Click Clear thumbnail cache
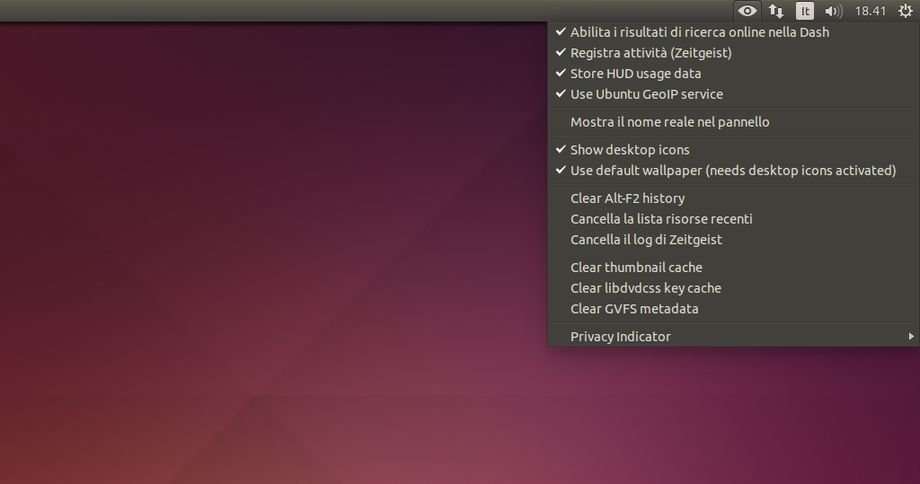The width and height of the screenshot is (920, 484). tap(636, 267)
